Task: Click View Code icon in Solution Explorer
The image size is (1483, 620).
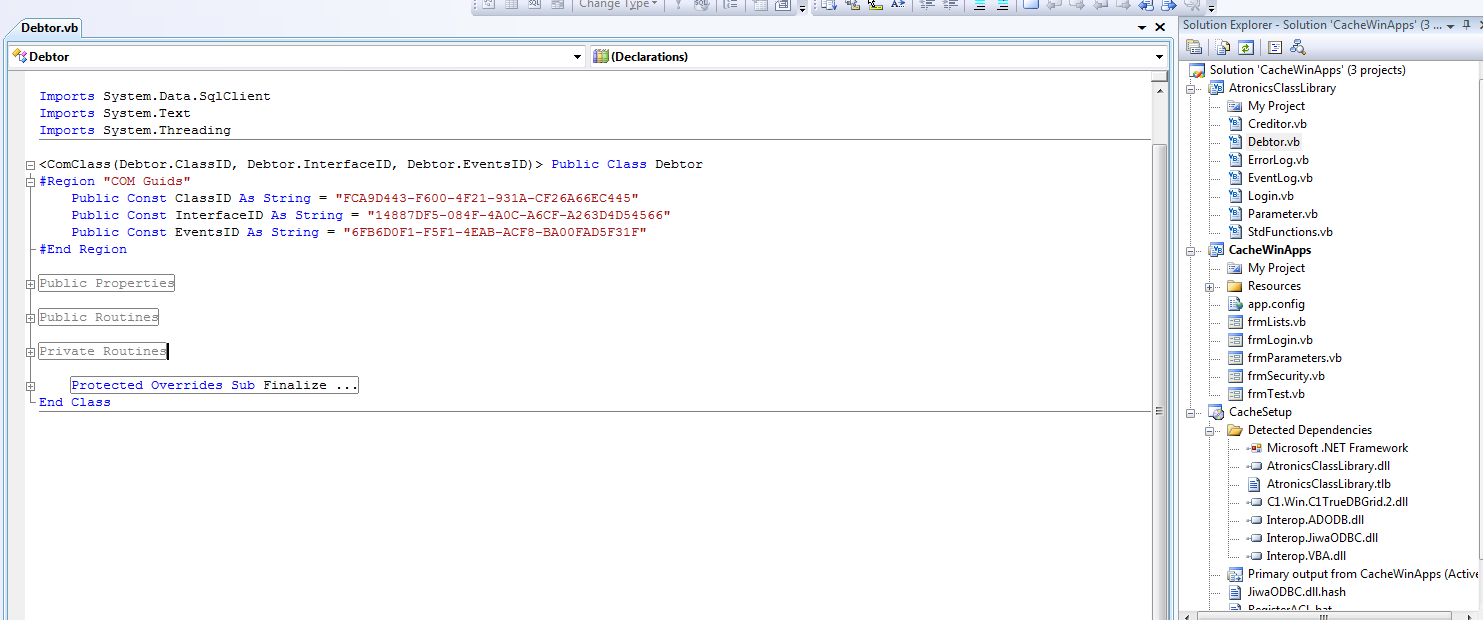Action: pyautogui.click(x=1275, y=47)
